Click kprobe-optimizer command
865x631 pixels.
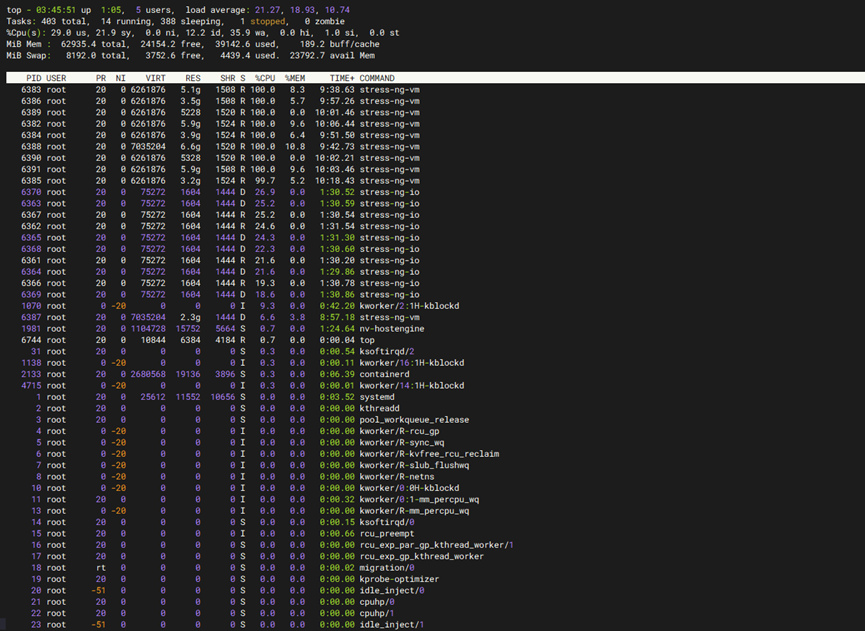[399, 579]
